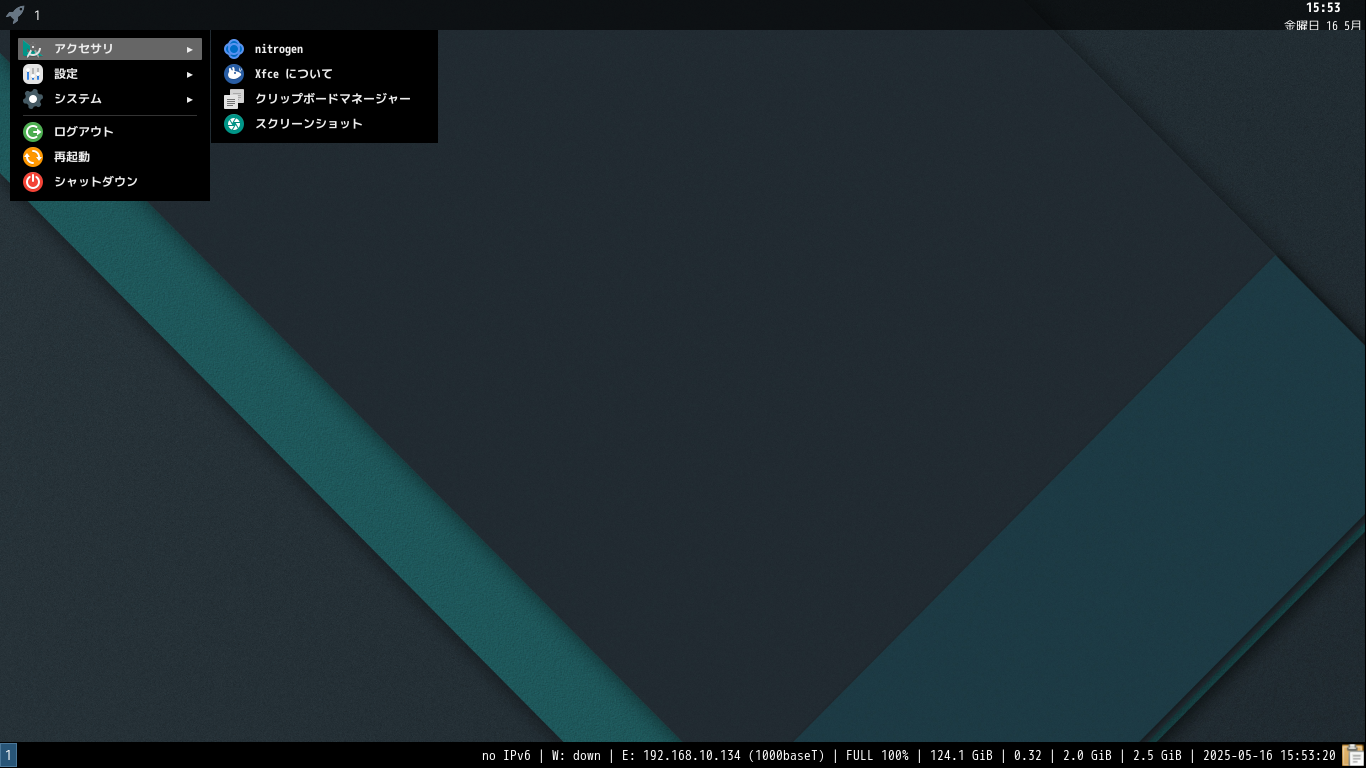Click the rocket launcher icon in top panel
The image size is (1366, 768).
tap(15, 15)
